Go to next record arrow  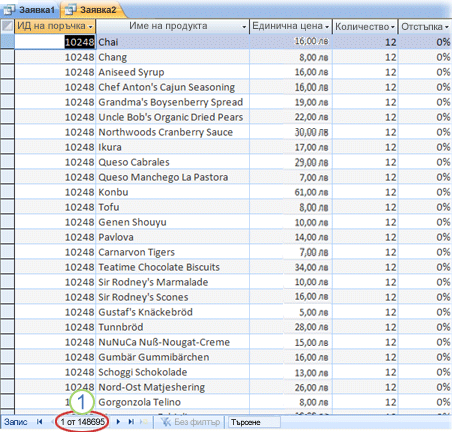pos(118,422)
